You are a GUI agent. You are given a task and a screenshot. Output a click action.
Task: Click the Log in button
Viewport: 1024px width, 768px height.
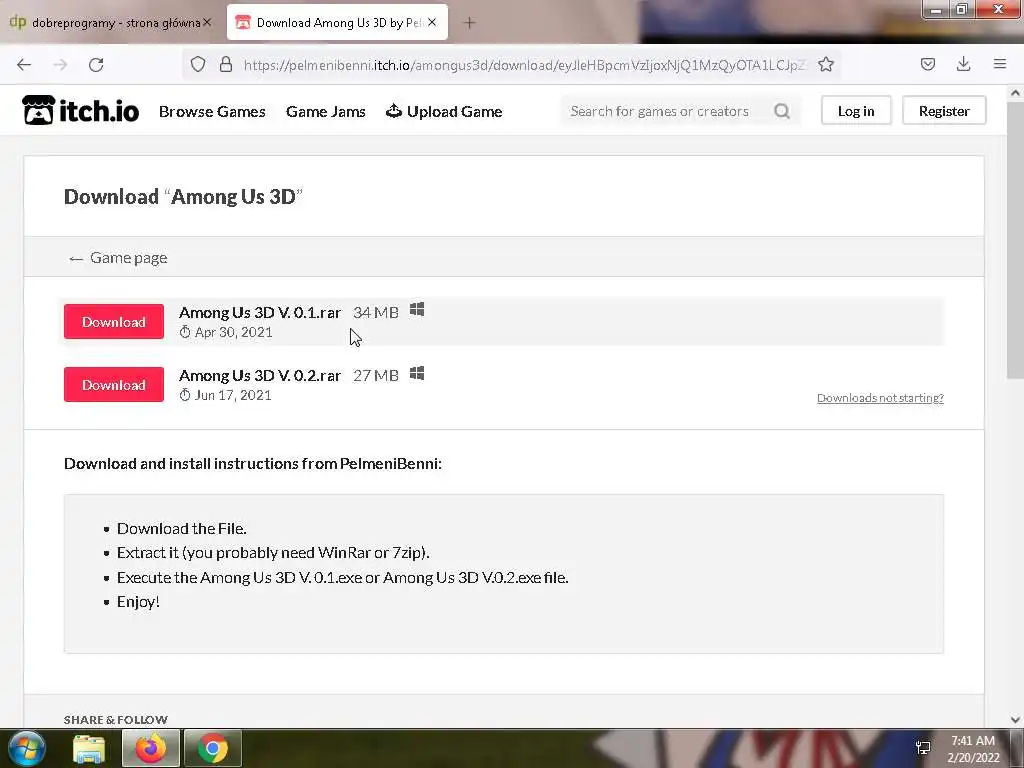856,110
